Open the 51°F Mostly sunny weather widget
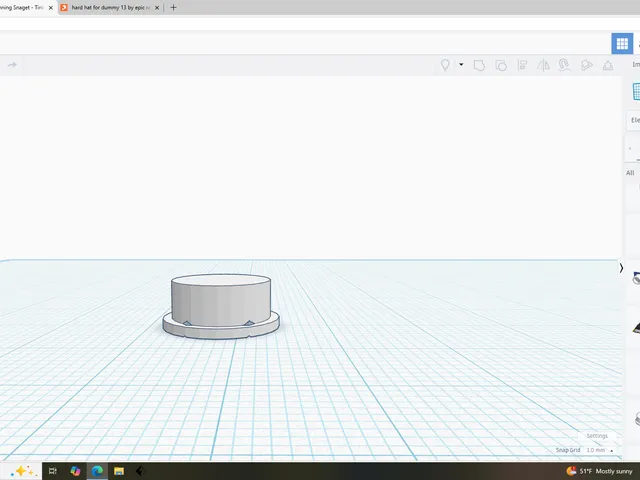Viewport: 640px width, 480px height. (600, 471)
